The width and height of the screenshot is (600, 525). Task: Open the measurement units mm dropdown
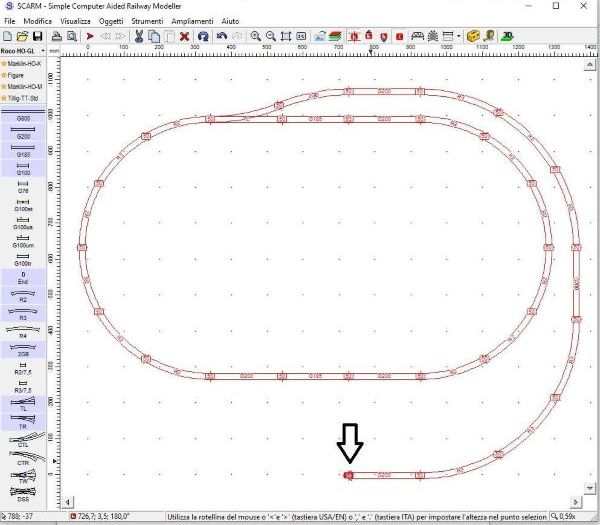pyautogui.click(x=56, y=50)
